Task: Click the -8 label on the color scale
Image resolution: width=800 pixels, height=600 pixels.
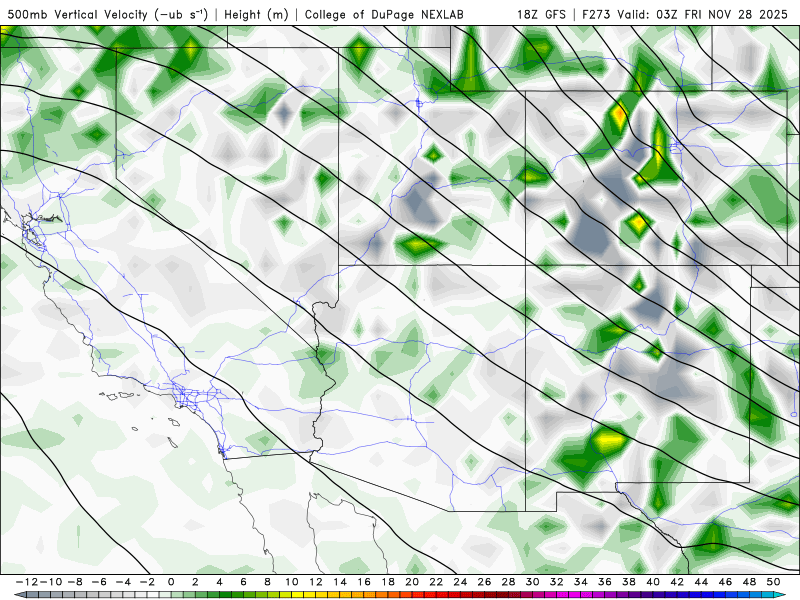Action: point(75,582)
